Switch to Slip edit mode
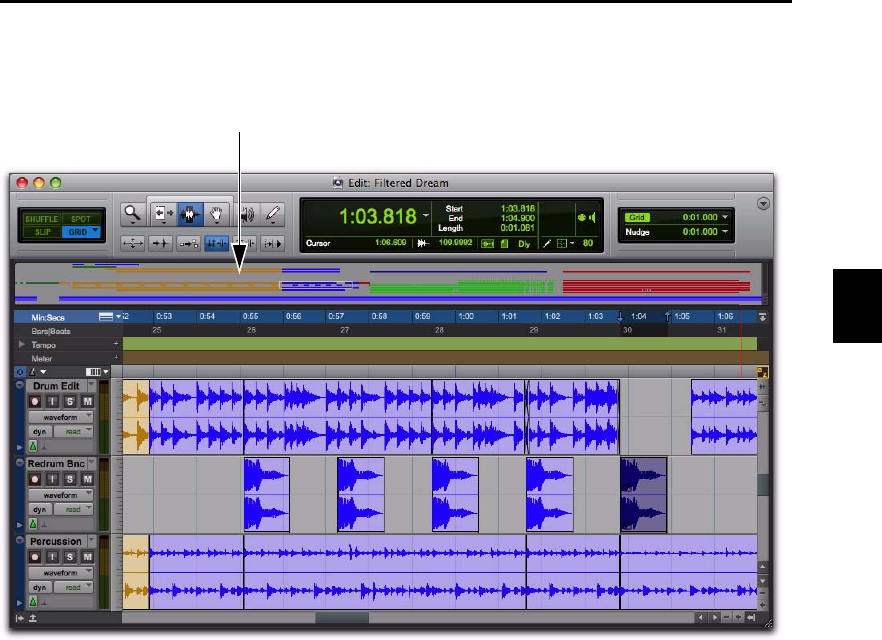The height and width of the screenshot is (640, 882). pos(41,231)
